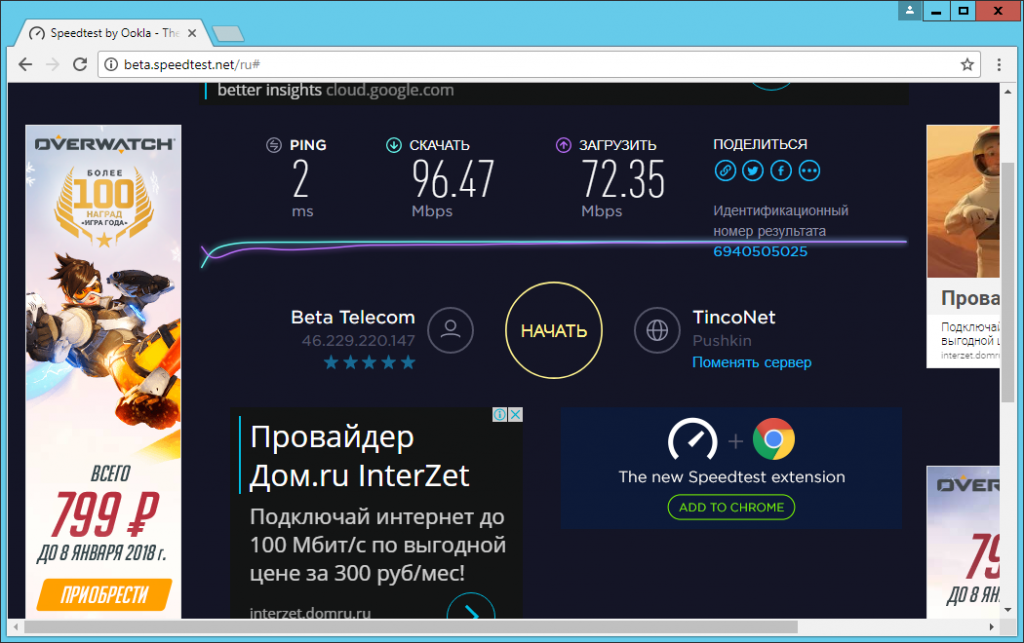Open more sharing options icon
The image size is (1024, 643).
click(809, 171)
